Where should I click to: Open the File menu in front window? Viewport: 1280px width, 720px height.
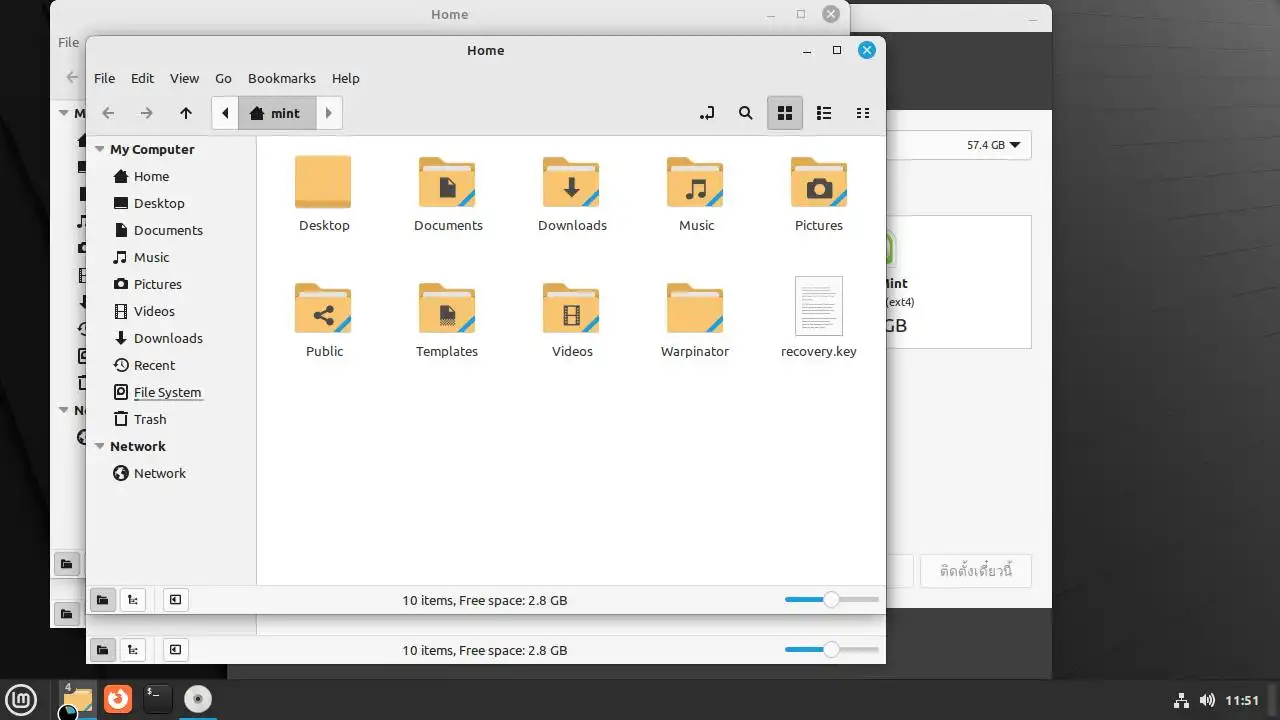coord(104,78)
